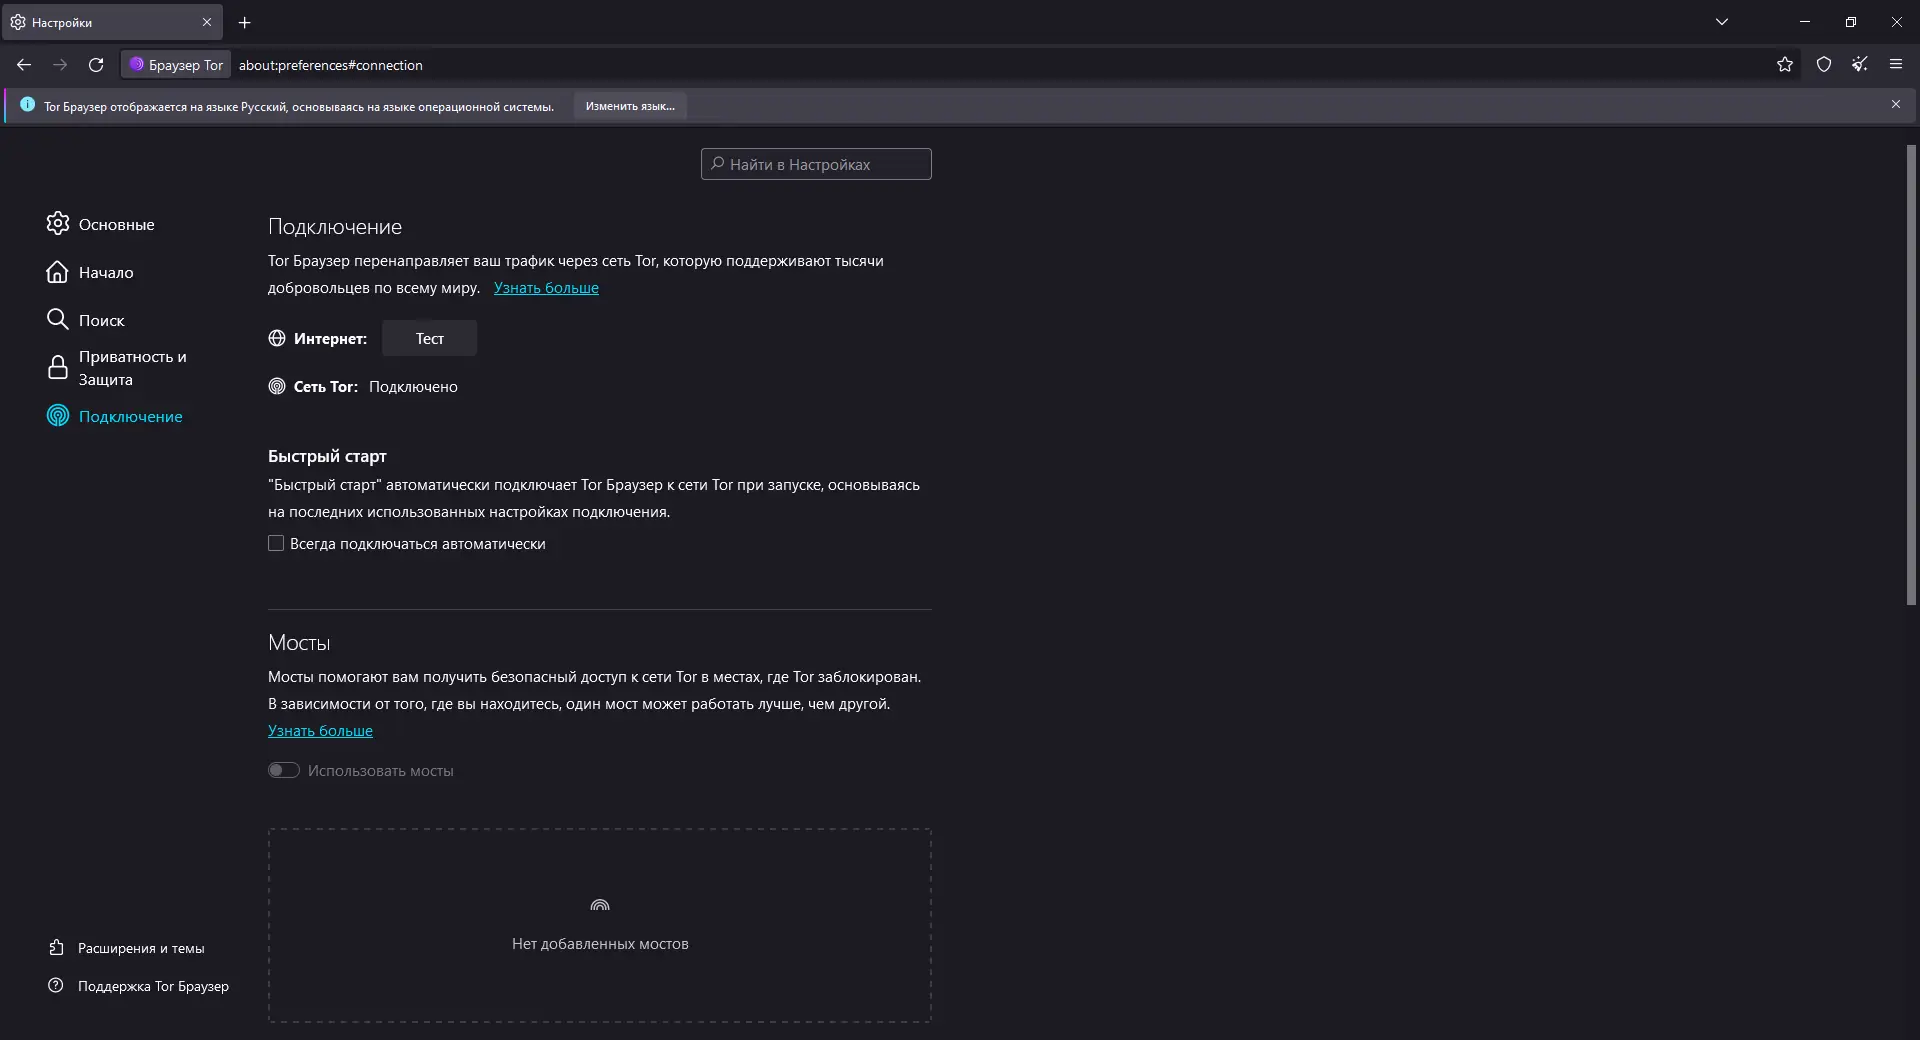The width and height of the screenshot is (1920, 1040).
Task: Open the hamburger application menu
Action: 1896,65
